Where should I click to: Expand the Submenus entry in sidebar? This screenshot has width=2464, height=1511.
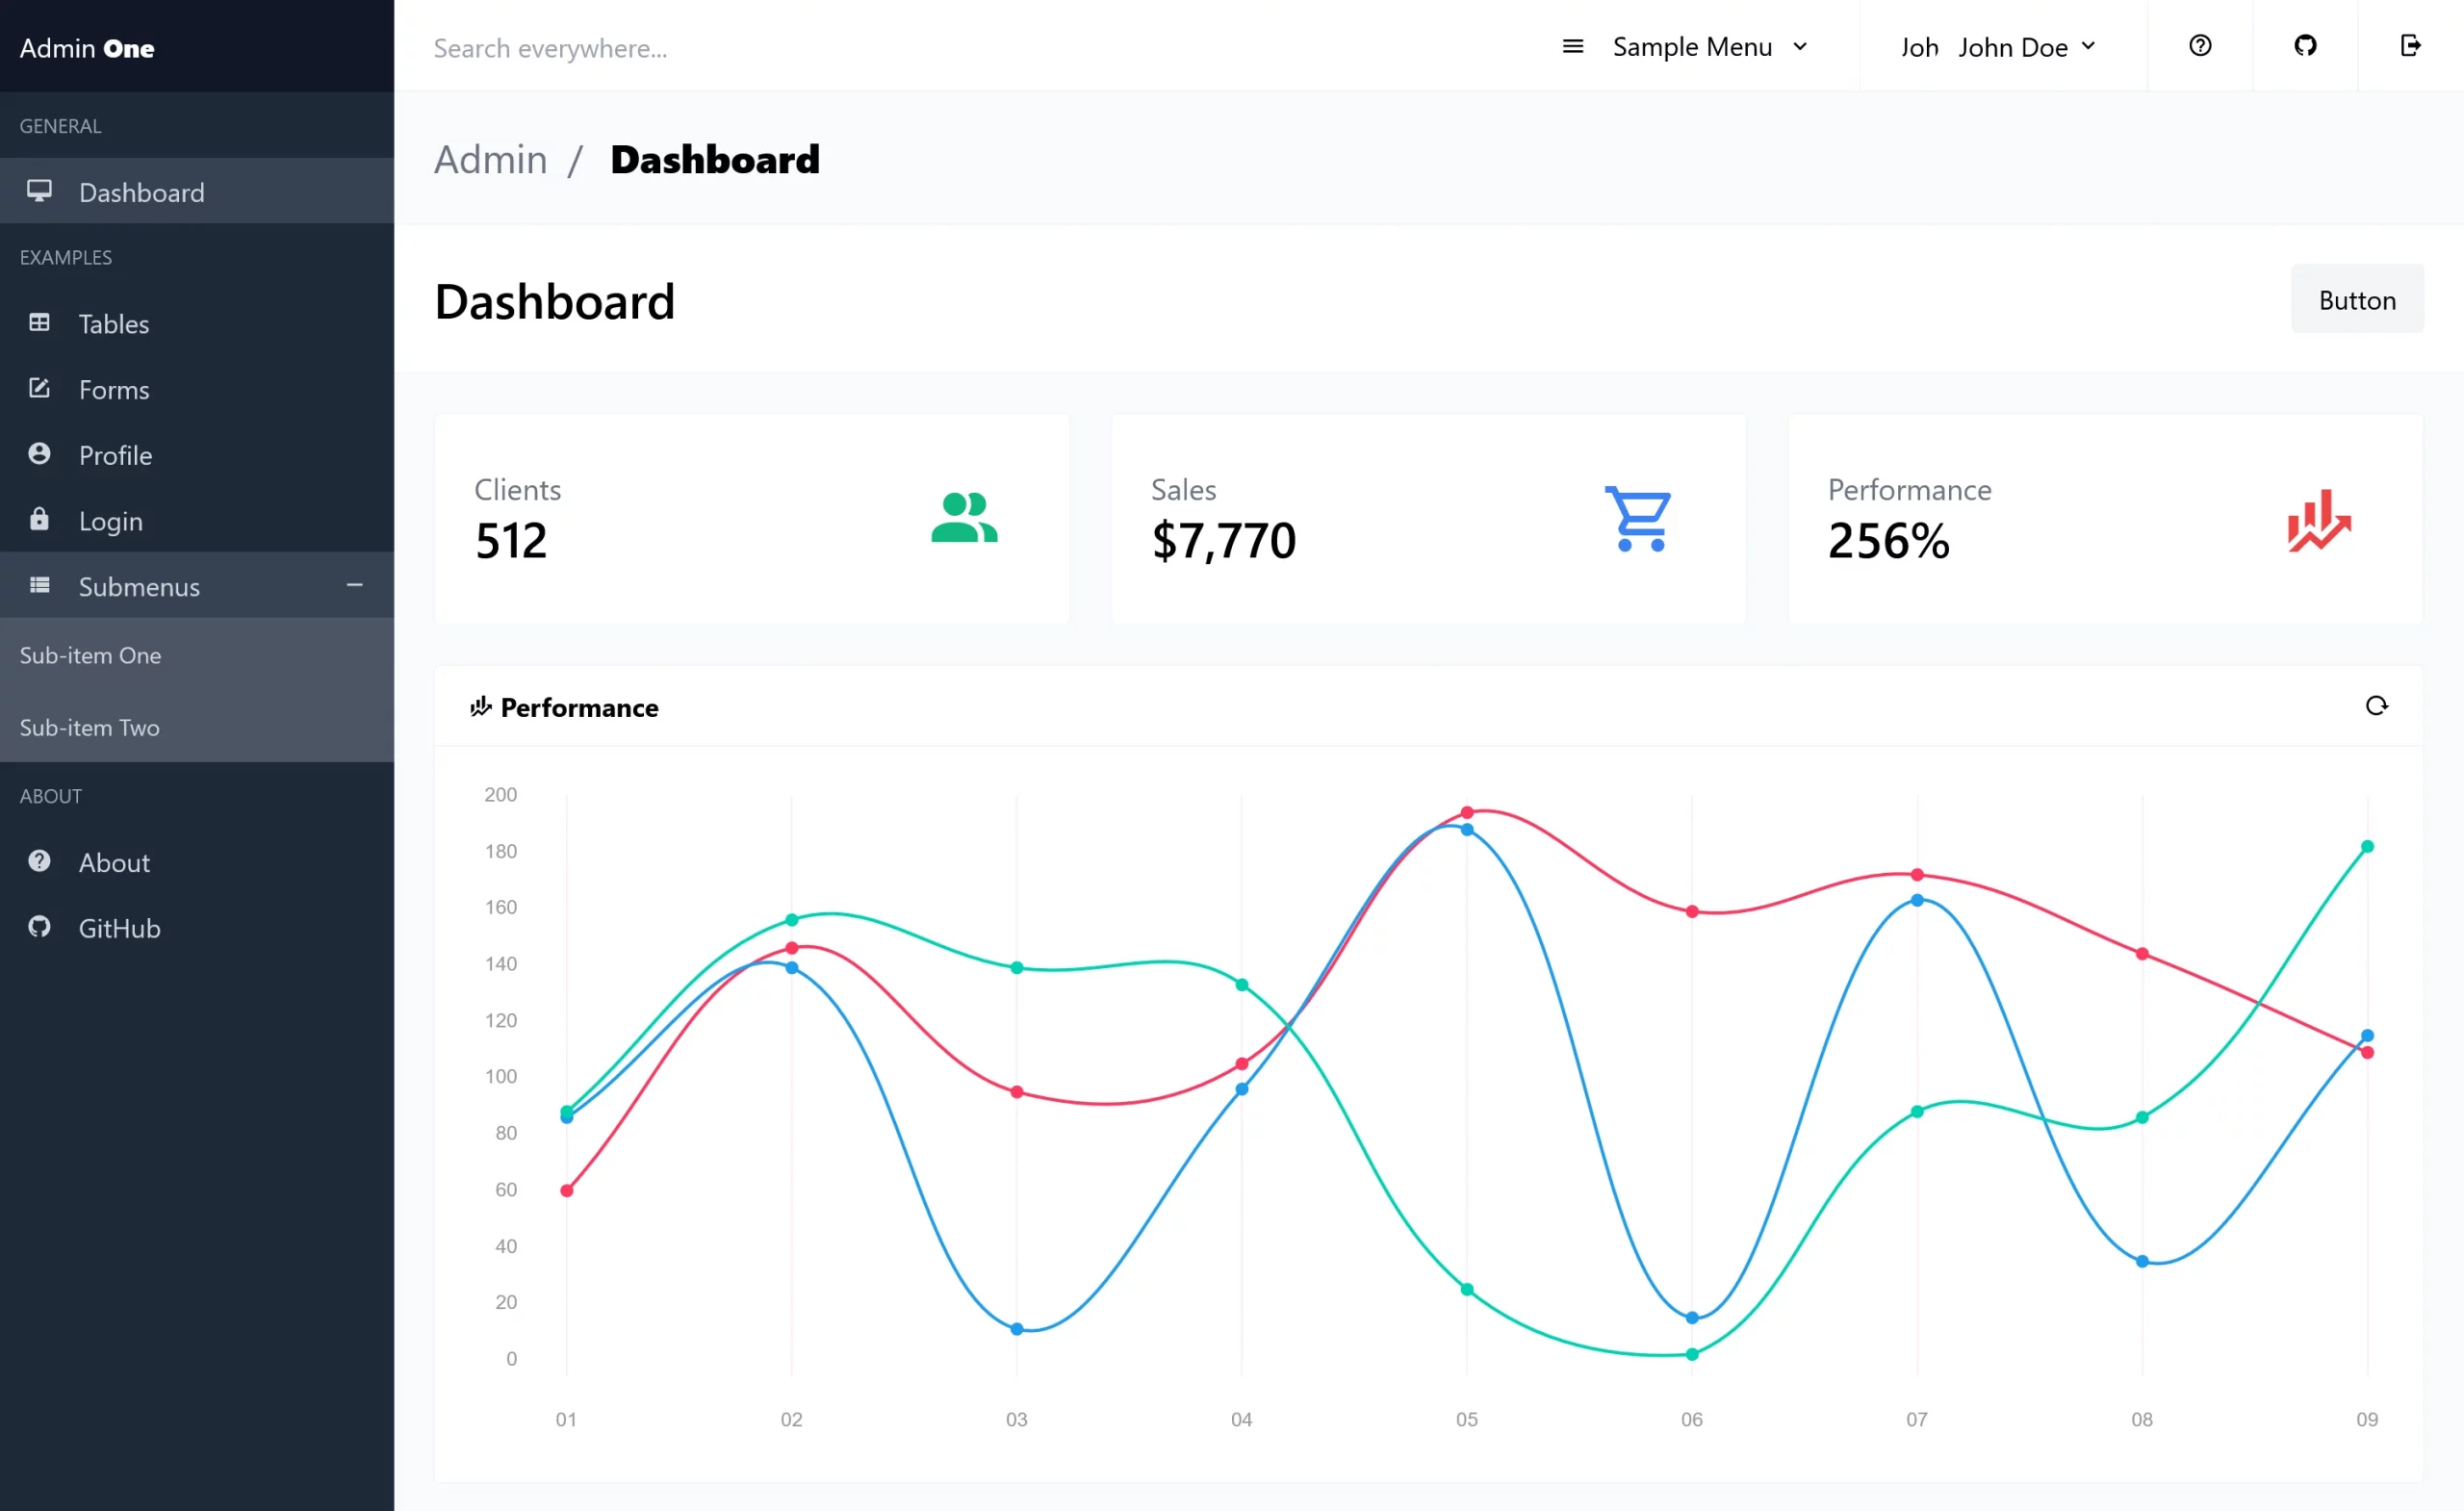click(x=139, y=586)
